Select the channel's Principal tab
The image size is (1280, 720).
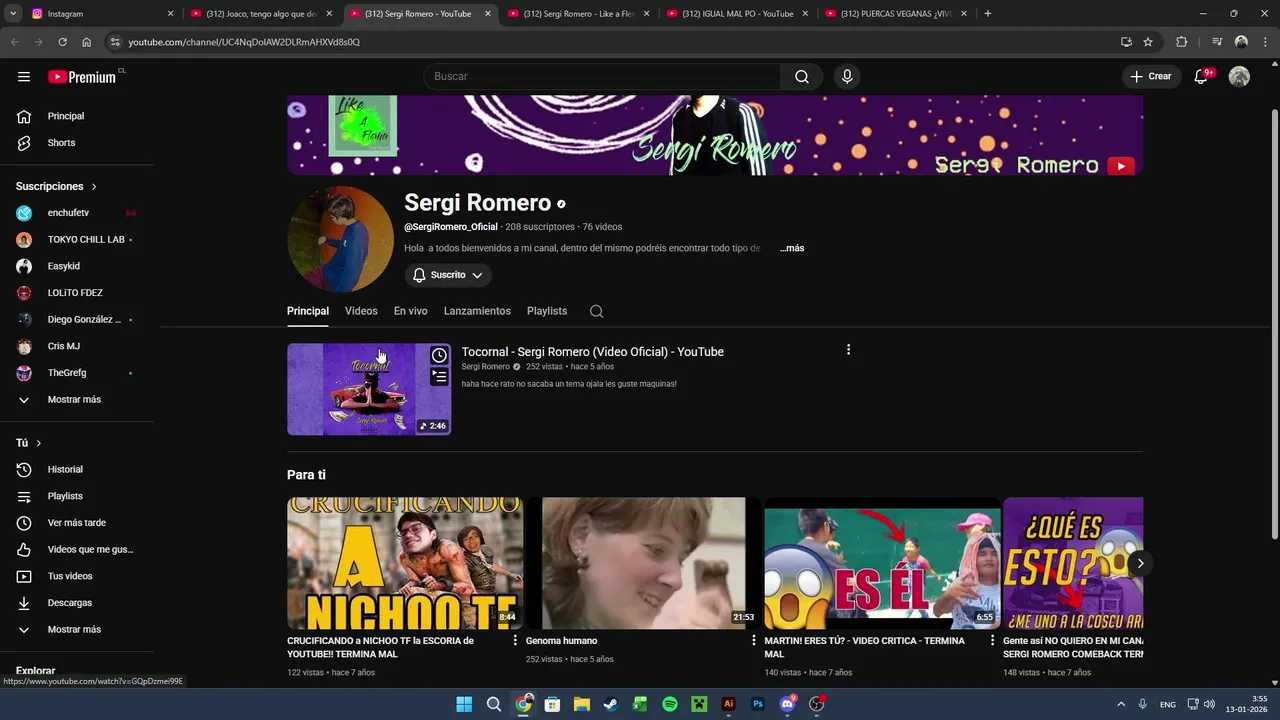tap(308, 311)
